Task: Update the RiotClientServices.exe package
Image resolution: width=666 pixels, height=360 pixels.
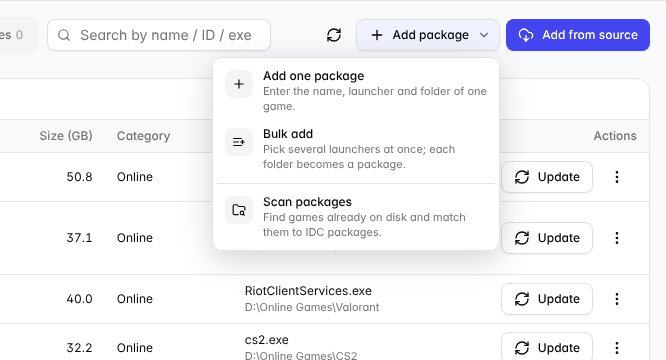Action: click(x=547, y=299)
